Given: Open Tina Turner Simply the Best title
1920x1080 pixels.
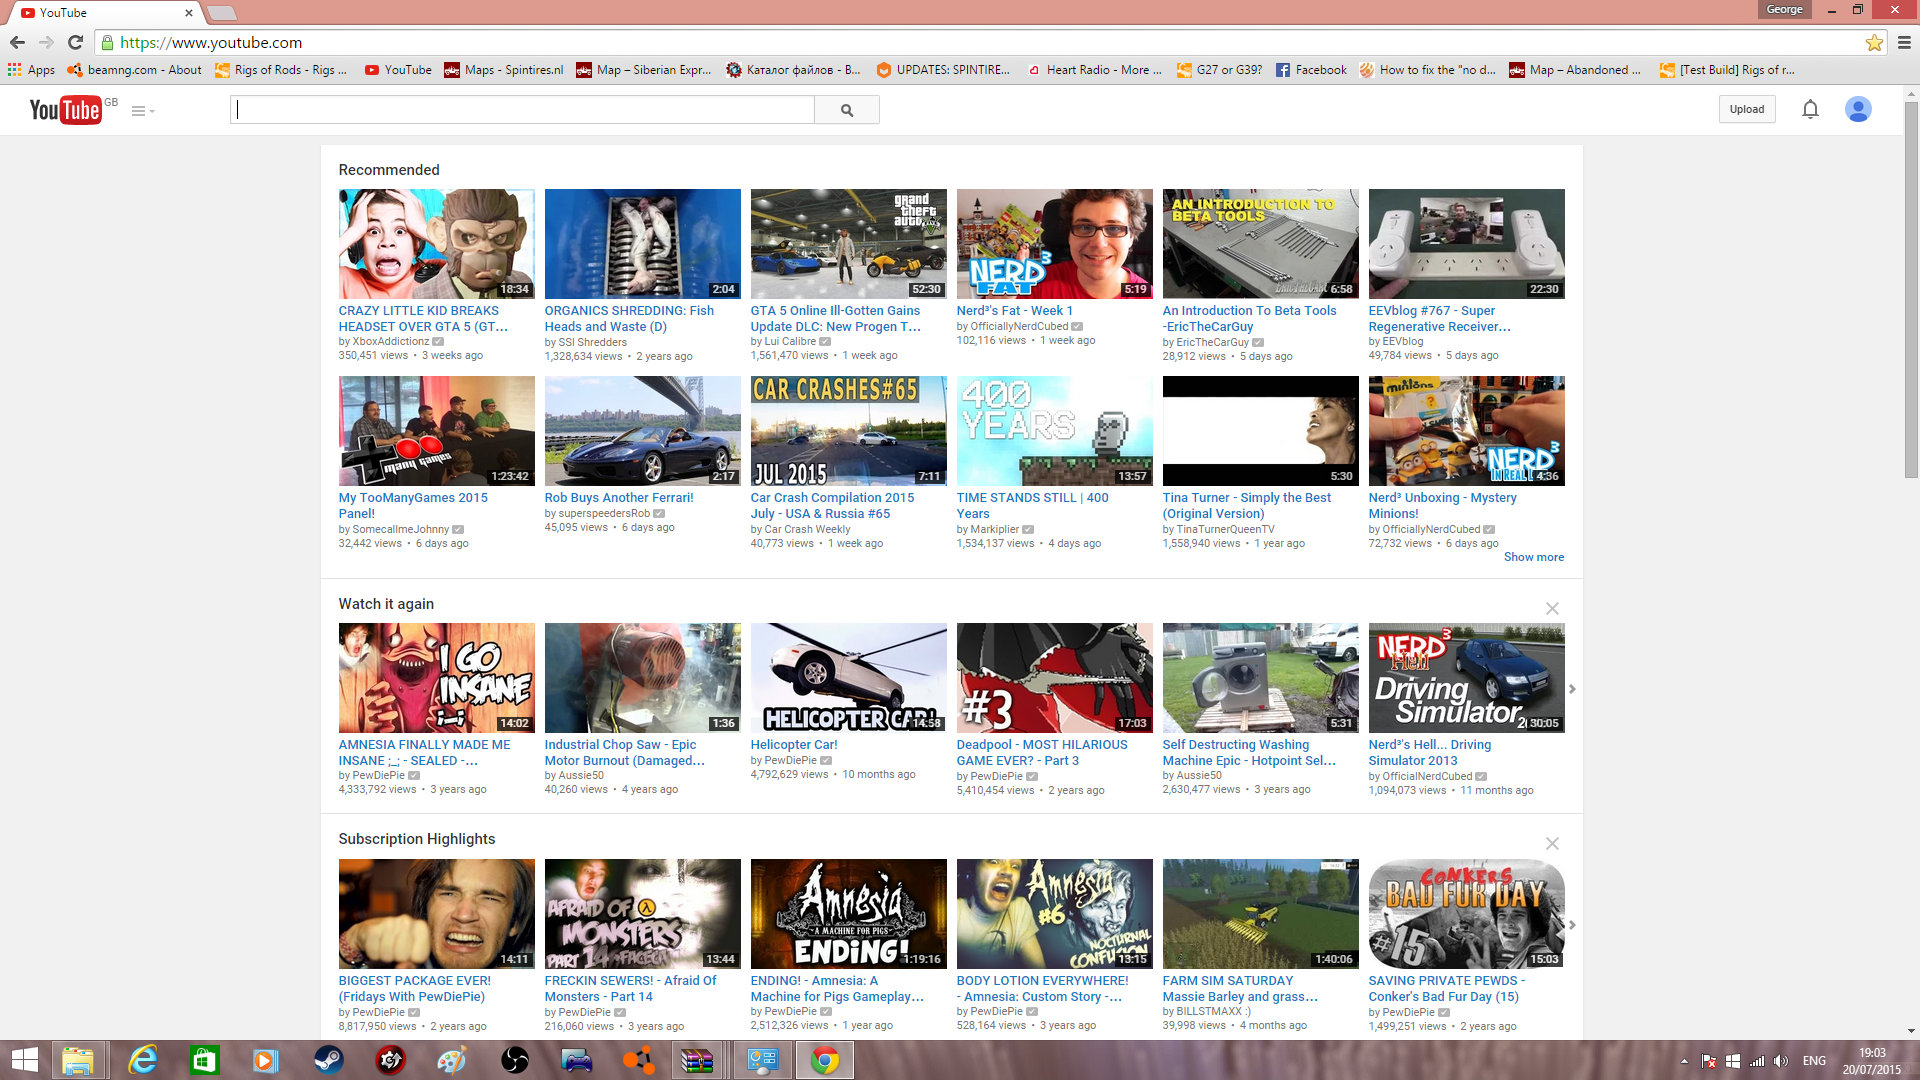Looking at the screenshot, I should 1246,506.
